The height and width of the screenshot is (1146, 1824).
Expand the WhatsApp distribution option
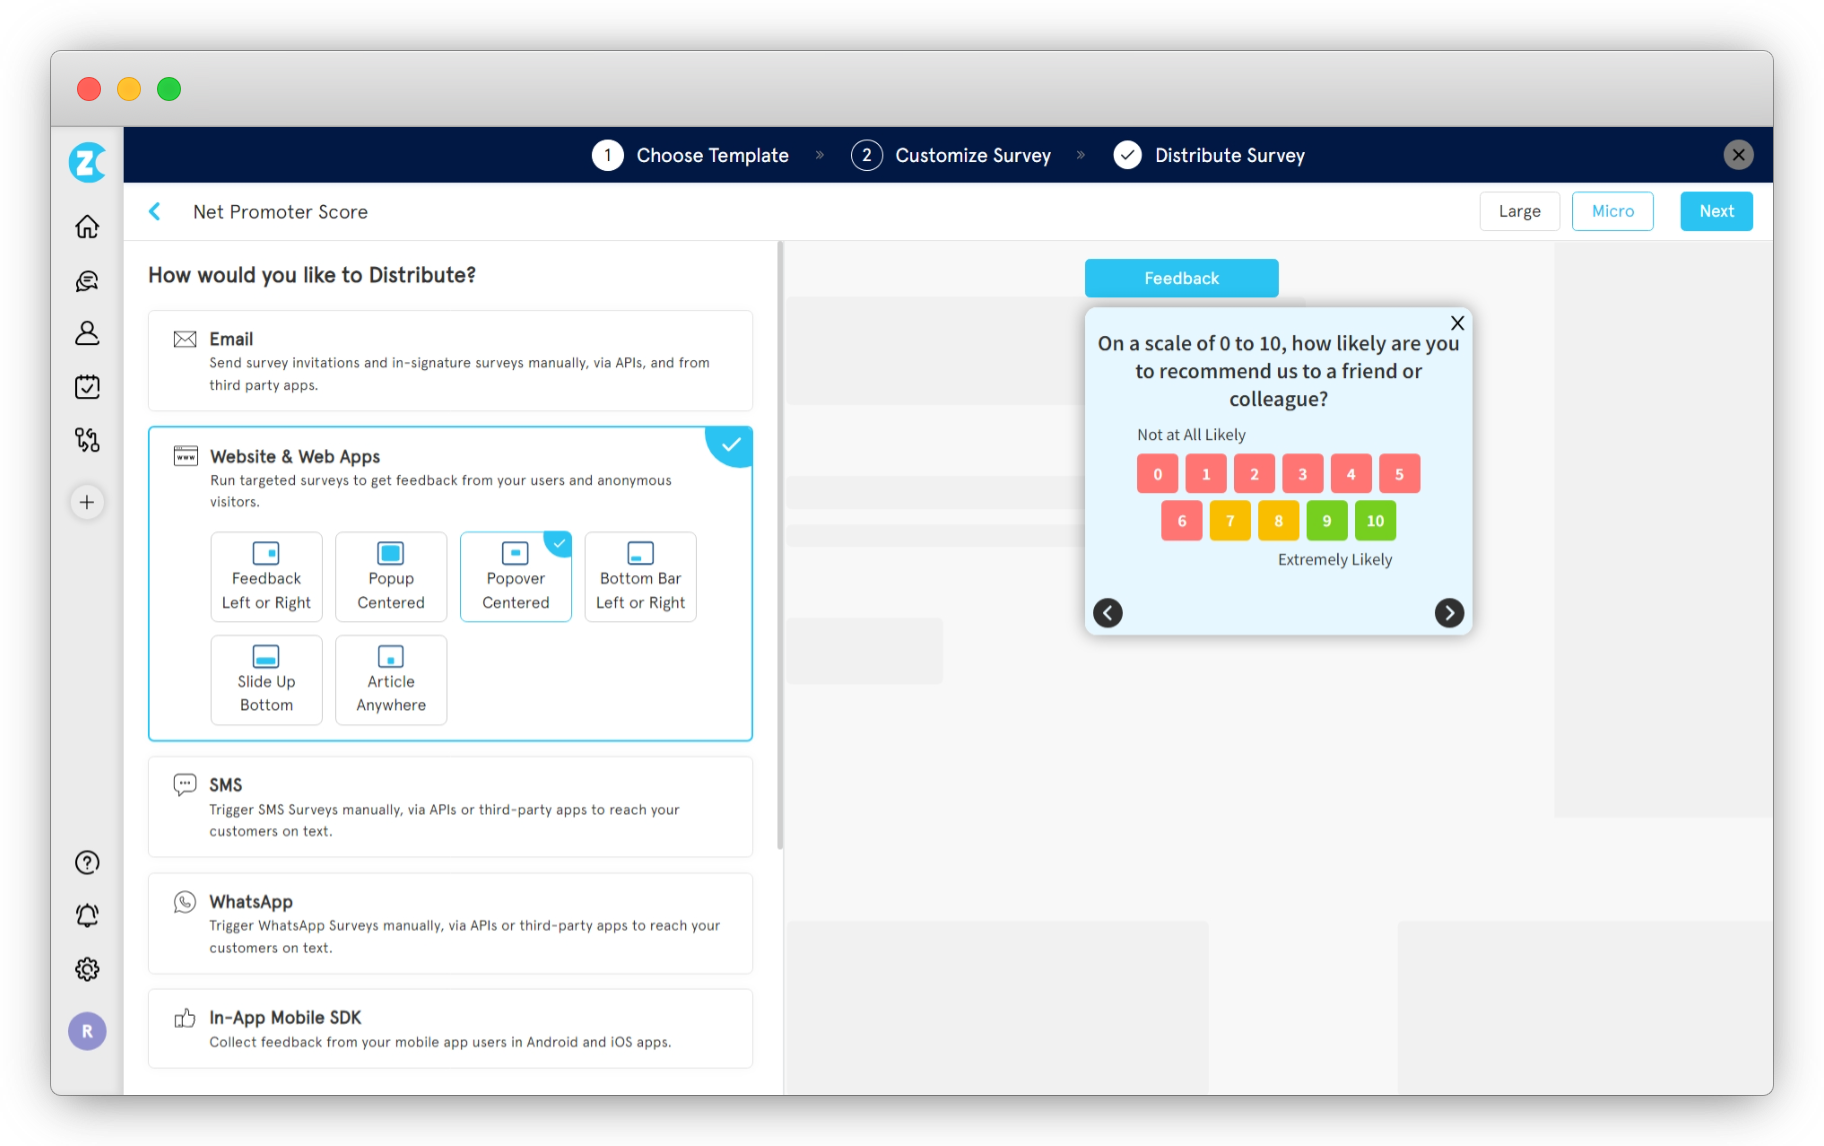(450, 923)
